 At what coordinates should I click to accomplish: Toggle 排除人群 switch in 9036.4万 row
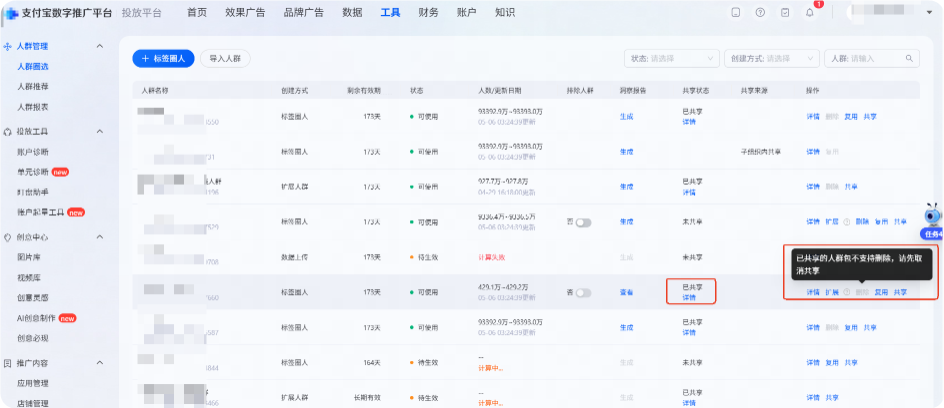(583, 223)
